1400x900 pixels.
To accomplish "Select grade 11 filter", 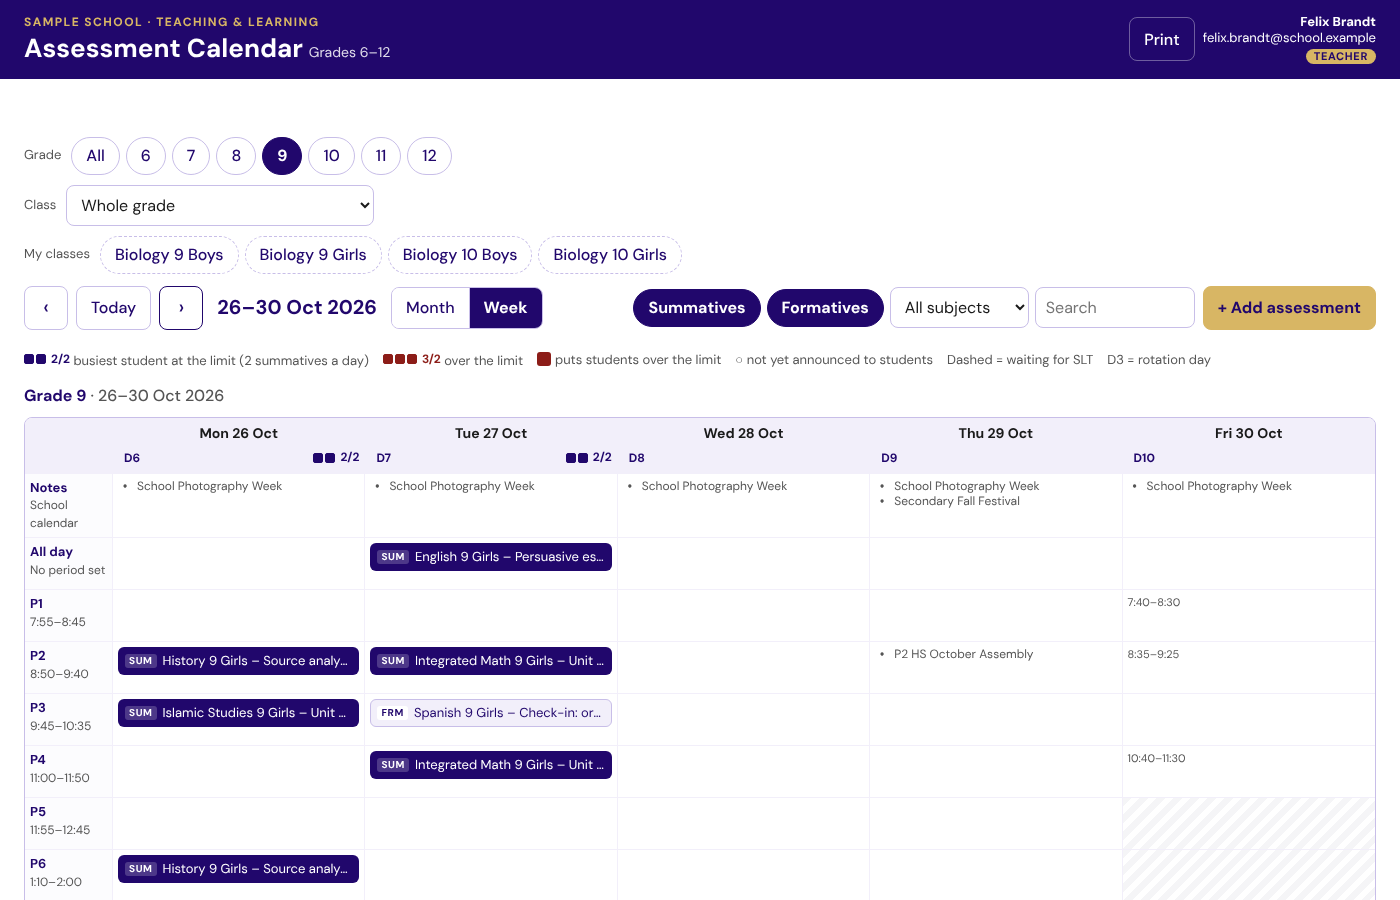I will pos(381,156).
